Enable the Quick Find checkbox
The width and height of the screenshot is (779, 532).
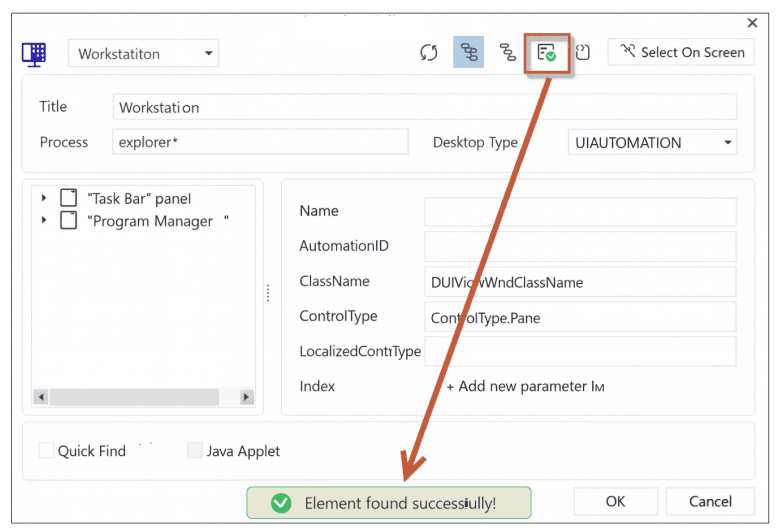46,451
